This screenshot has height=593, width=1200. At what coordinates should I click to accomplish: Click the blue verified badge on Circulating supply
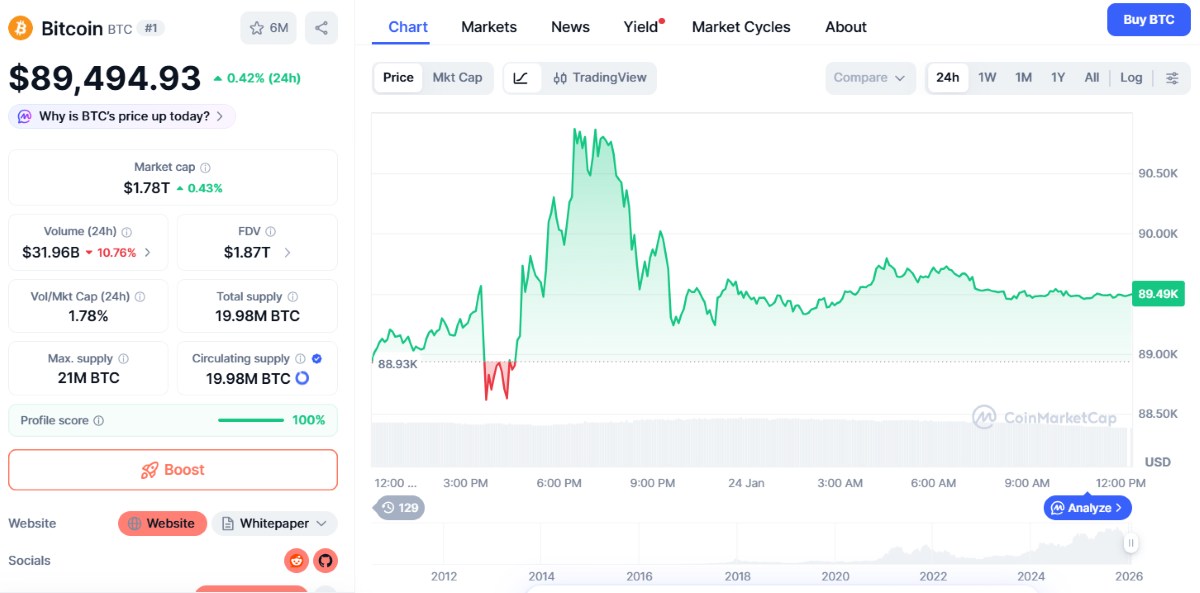pyautogui.click(x=317, y=359)
